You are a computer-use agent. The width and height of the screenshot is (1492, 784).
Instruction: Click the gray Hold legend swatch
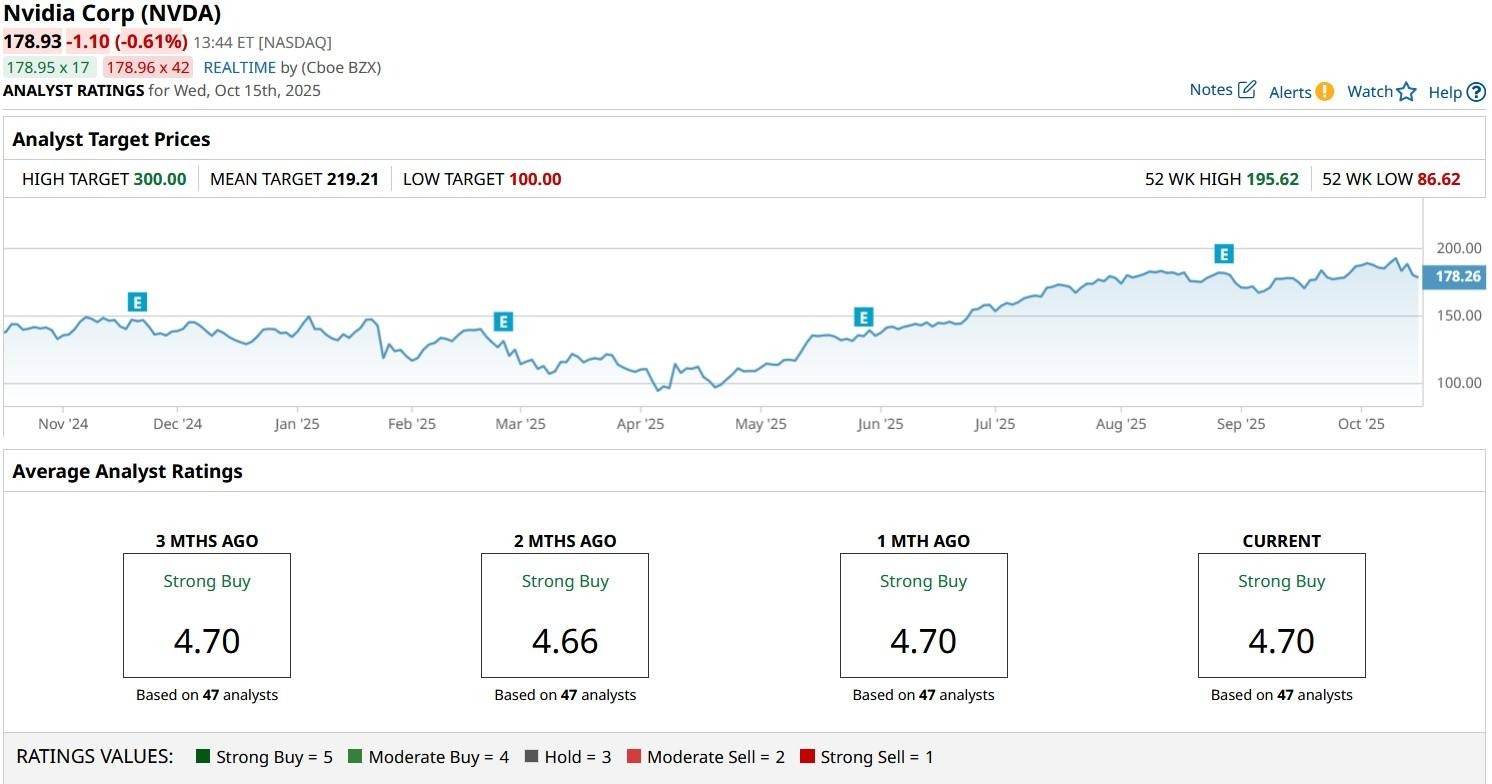pos(531,757)
